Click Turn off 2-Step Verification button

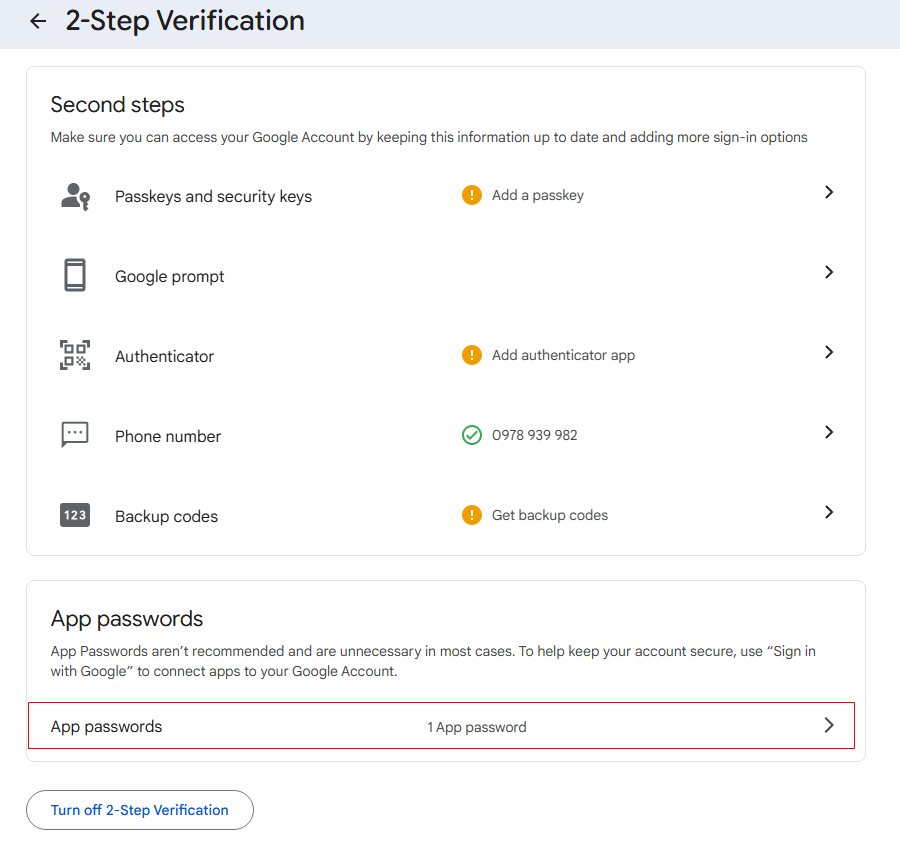click(x=140, y=810)
